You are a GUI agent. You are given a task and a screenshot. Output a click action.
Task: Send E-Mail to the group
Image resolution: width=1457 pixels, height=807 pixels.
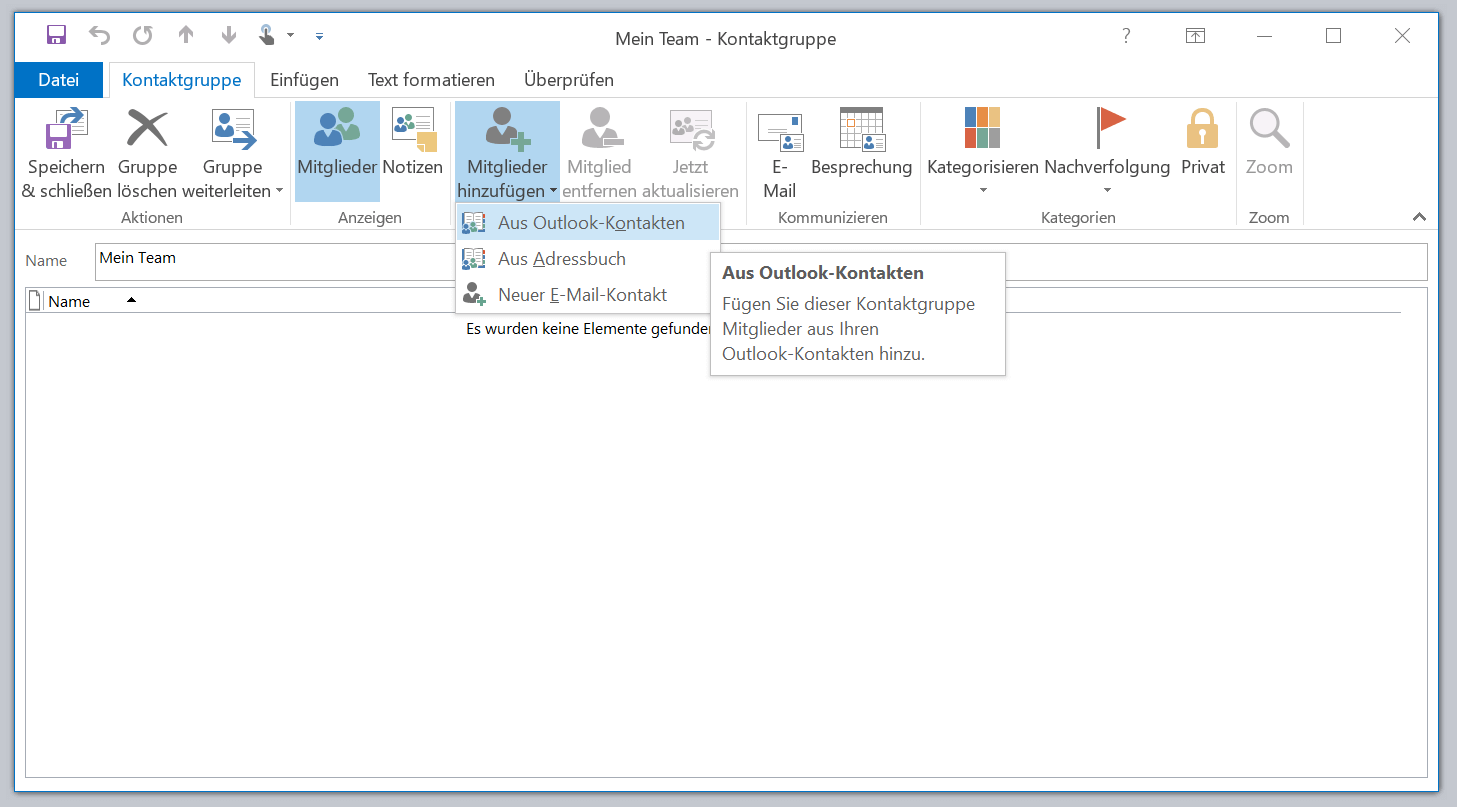click(780, 153)
